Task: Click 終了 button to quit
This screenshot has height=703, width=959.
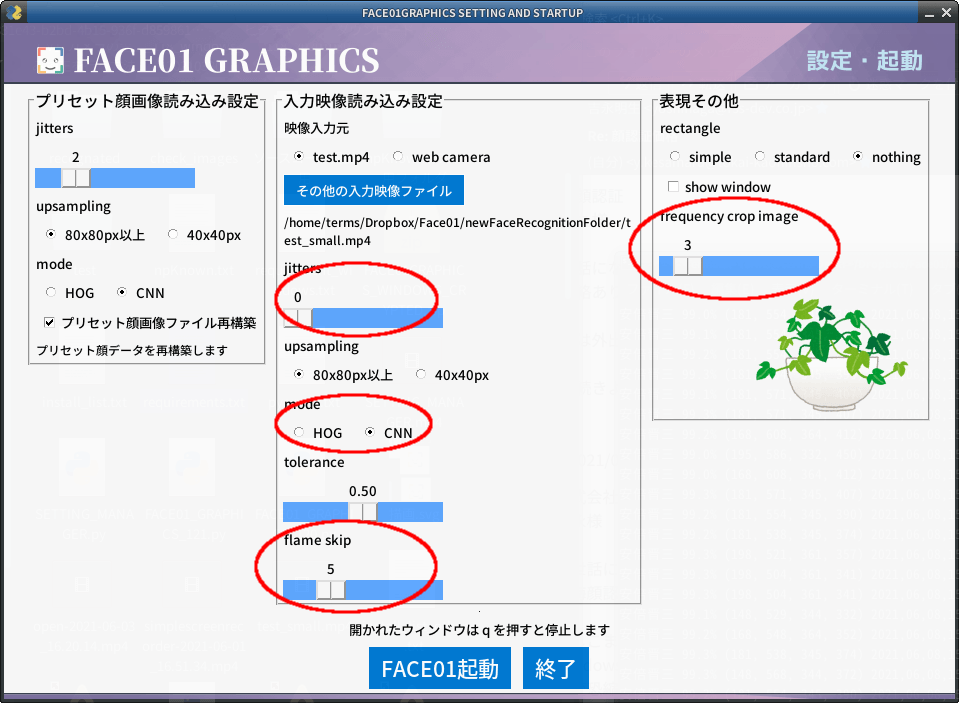Action: click(x=555, y=668)
